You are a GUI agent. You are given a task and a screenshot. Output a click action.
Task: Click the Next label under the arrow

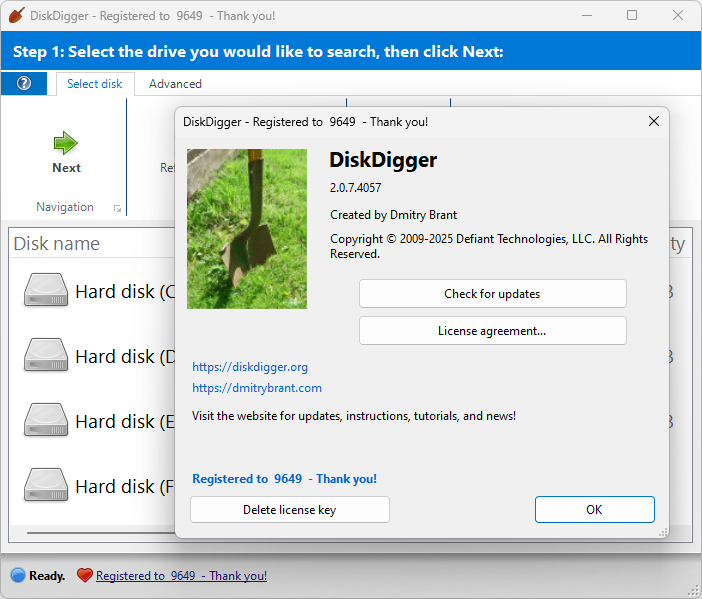(66, 168)
